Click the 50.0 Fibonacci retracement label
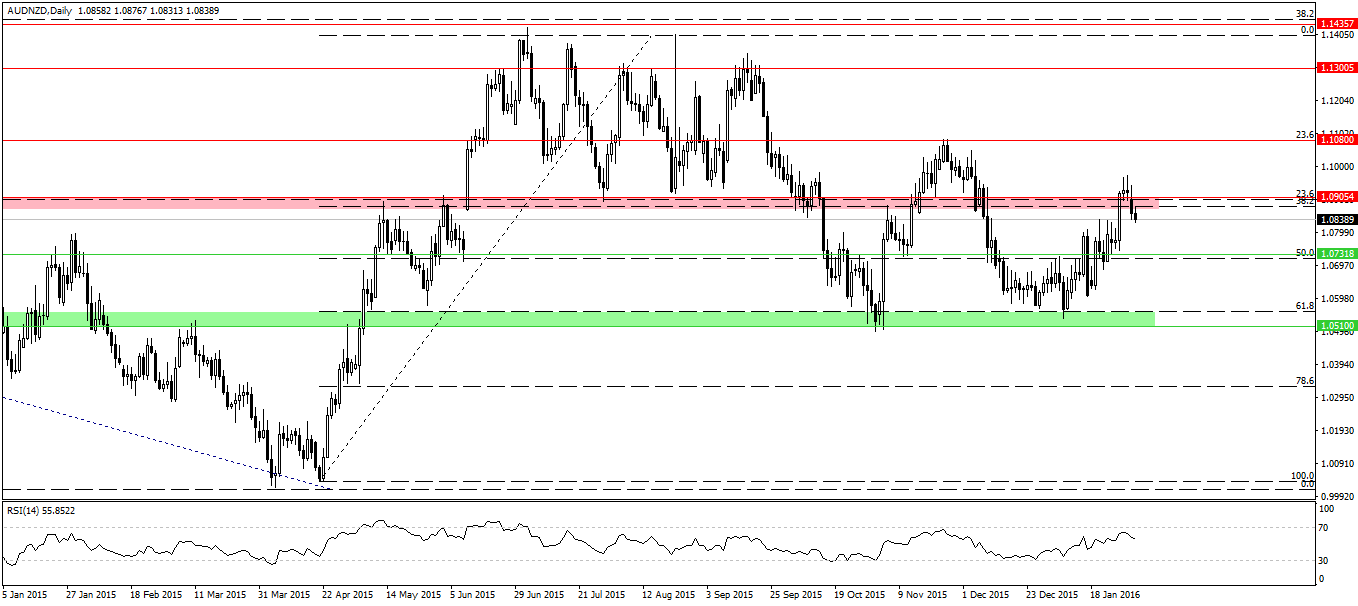This screenshot has width=1358, height=606. click(1304, 253)
